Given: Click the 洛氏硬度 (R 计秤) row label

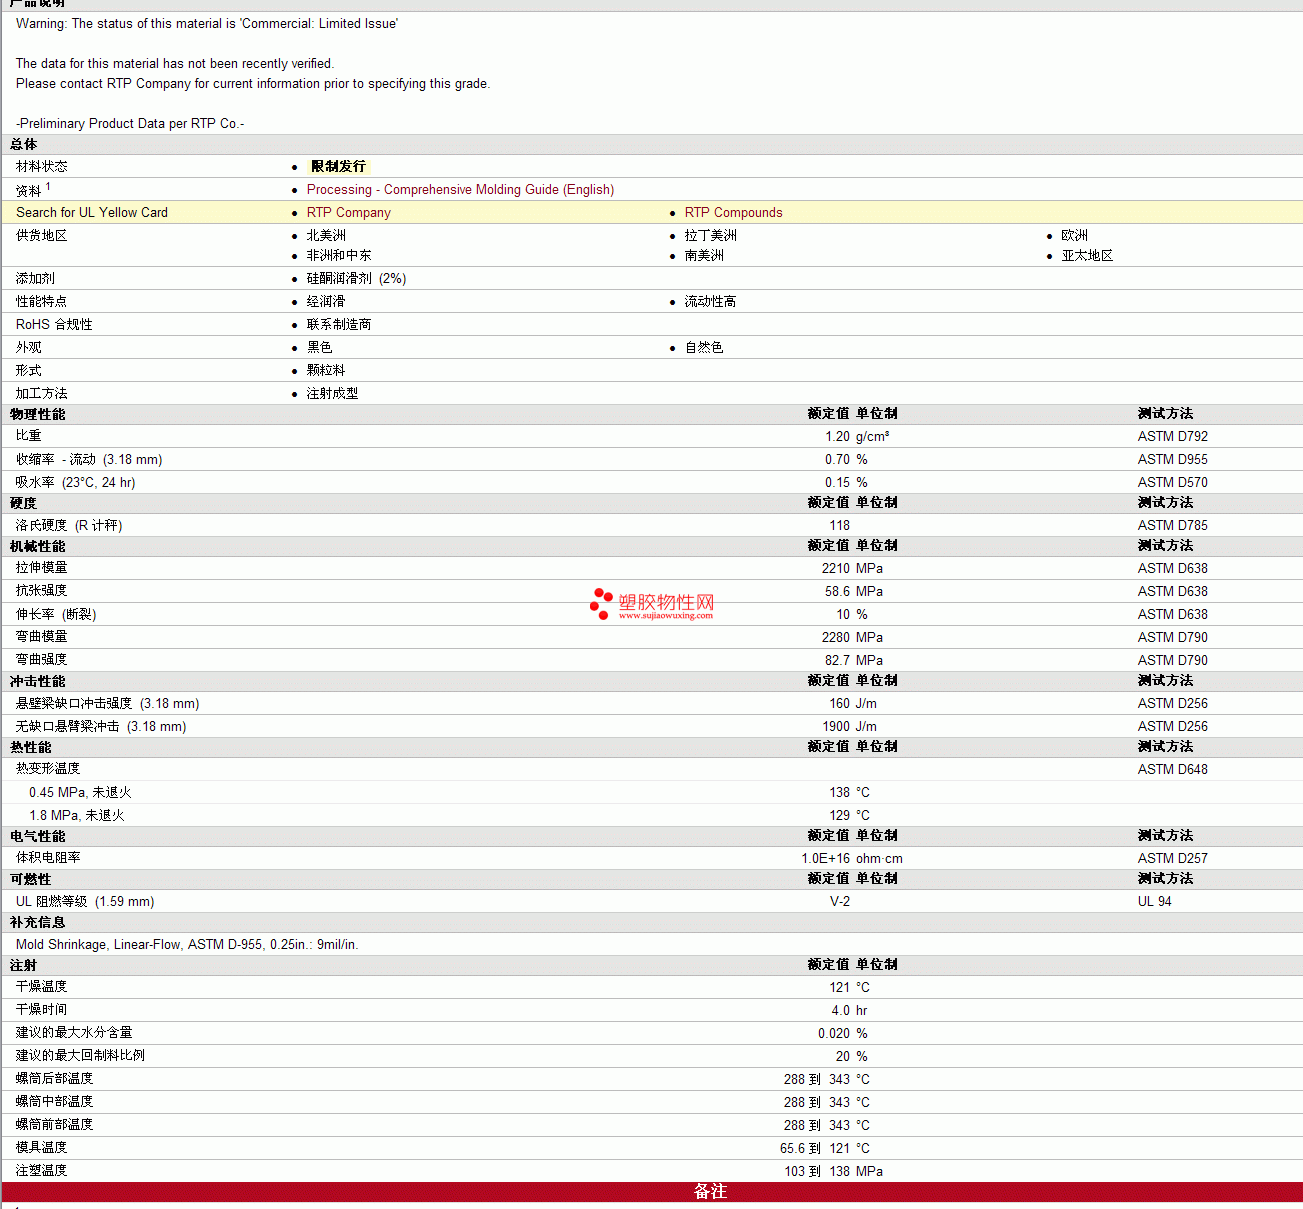Looking at the screenshot, I should point(69,526).
